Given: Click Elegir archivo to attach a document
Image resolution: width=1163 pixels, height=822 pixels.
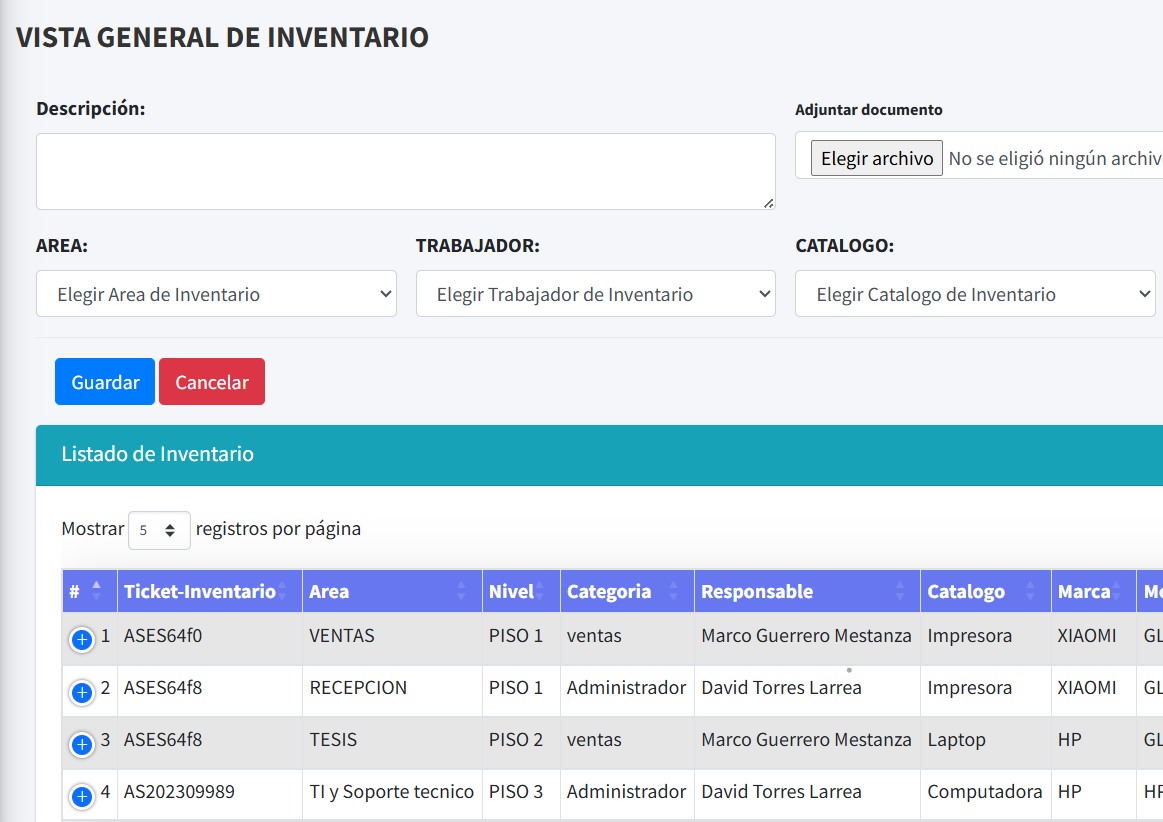Looking at the screenshot, I should [x=876, y=157].
